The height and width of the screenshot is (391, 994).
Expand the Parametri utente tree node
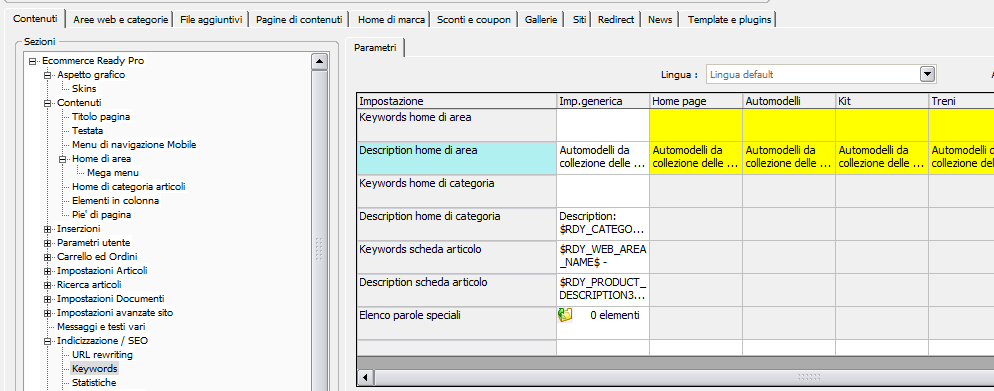coord(48,242)
